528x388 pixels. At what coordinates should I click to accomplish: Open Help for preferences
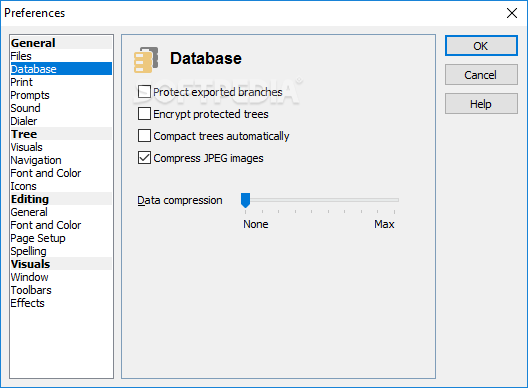pos(481,104)
